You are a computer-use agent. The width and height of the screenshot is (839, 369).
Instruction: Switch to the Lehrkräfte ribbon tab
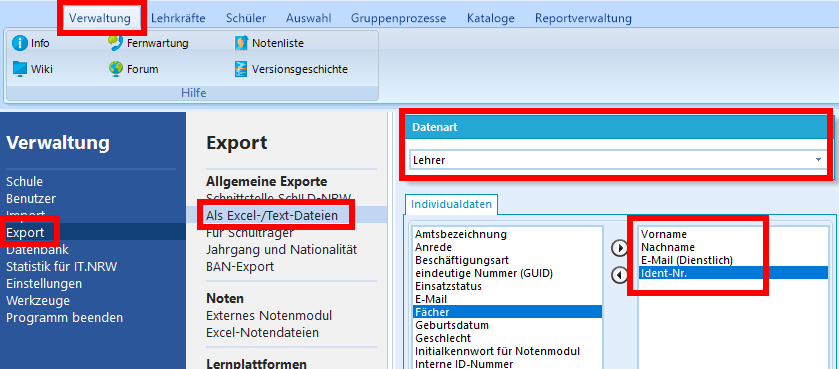[x=178, y=18]
